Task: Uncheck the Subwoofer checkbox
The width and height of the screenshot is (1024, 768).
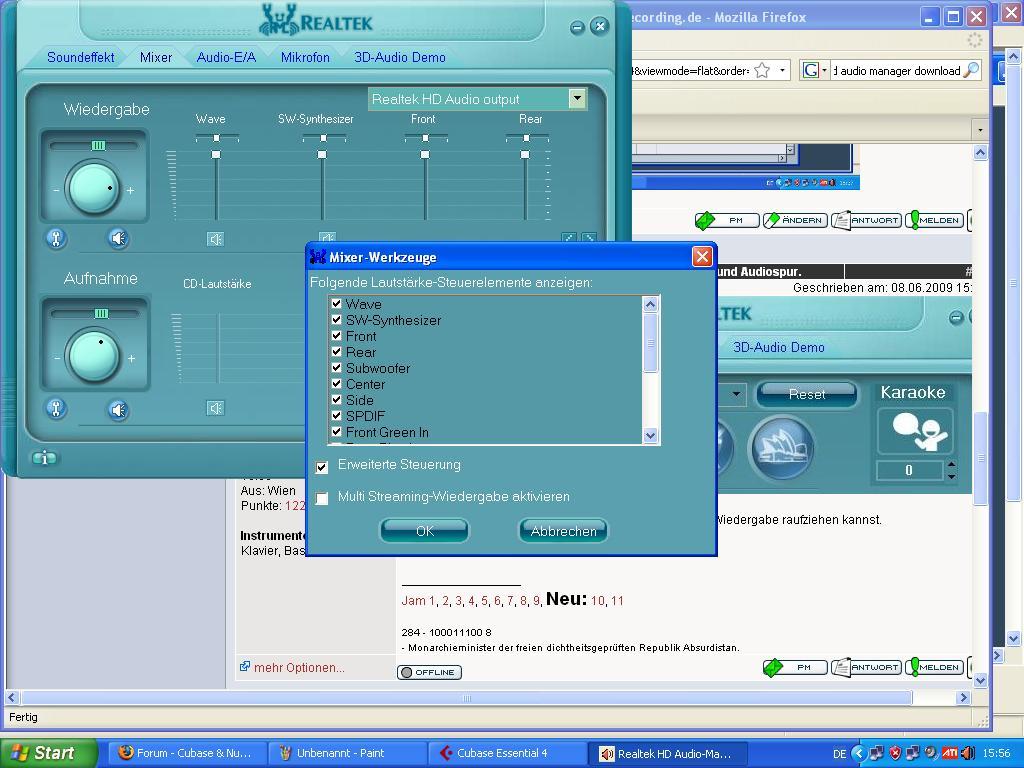Action: (336, 368)
